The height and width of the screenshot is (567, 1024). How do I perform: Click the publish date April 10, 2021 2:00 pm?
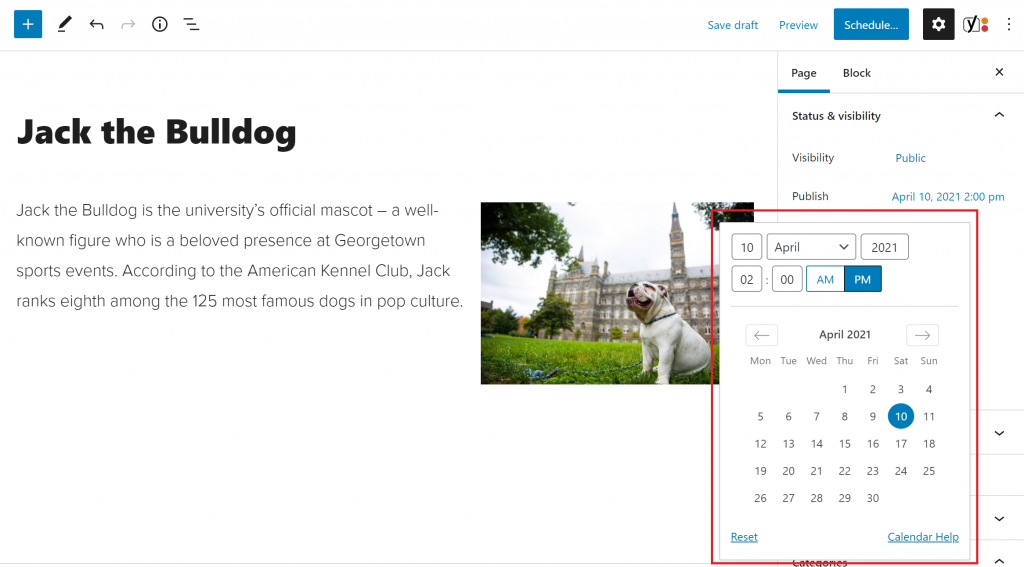pos(948,197)
